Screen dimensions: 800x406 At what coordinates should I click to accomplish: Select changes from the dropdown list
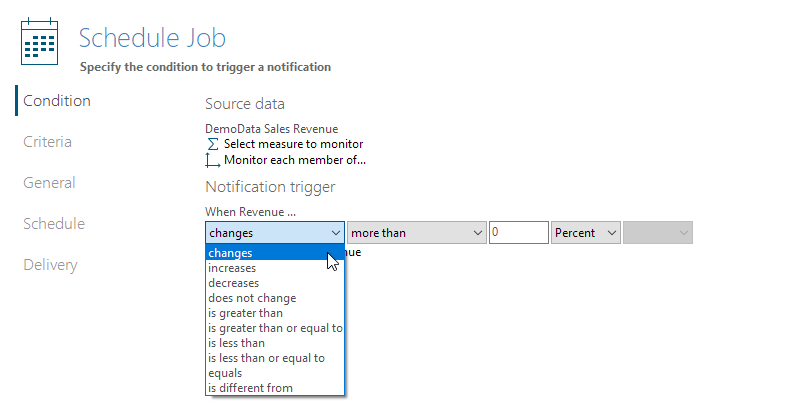(x=275, y=253)
